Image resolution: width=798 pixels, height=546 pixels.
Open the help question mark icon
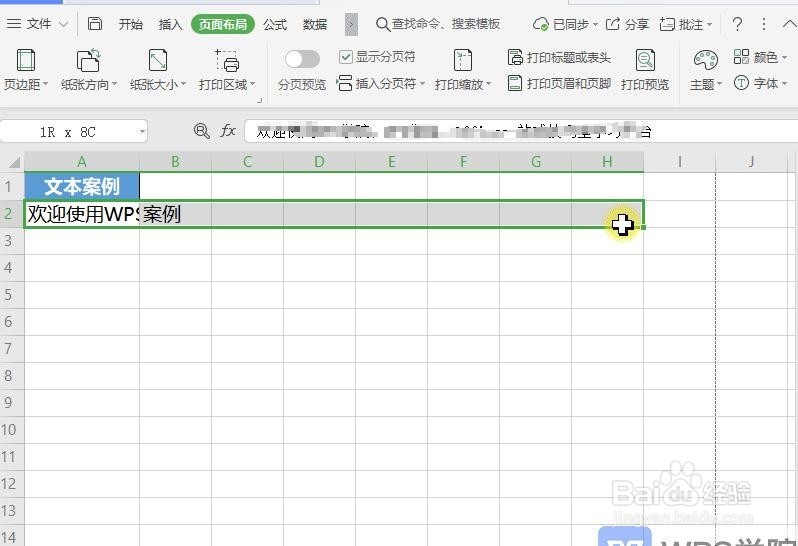tap(737, 24)
